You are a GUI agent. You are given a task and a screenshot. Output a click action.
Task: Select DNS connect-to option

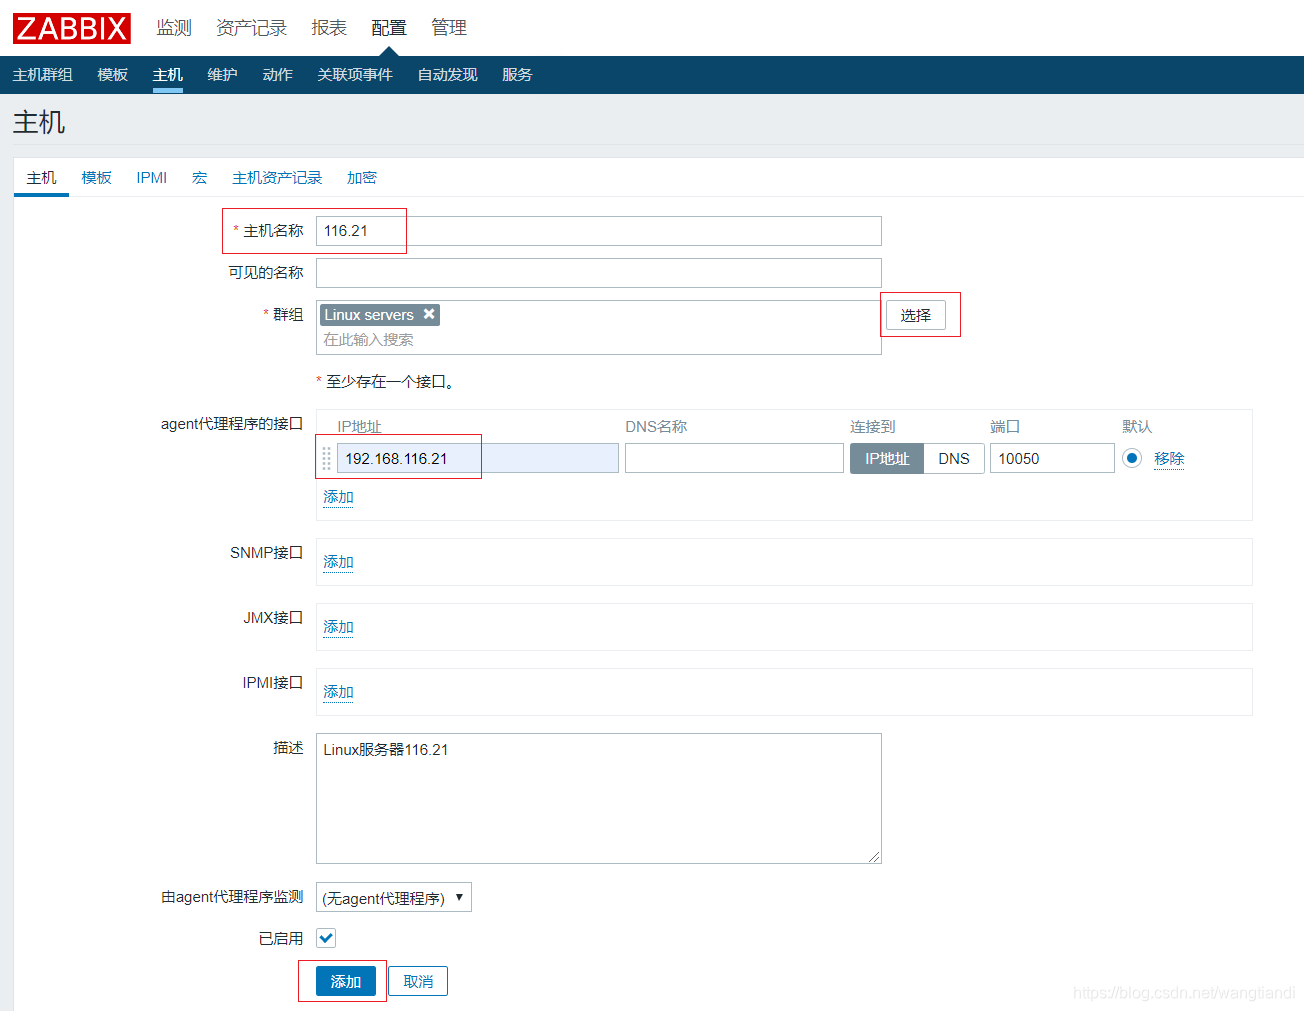tap(954, 458)
